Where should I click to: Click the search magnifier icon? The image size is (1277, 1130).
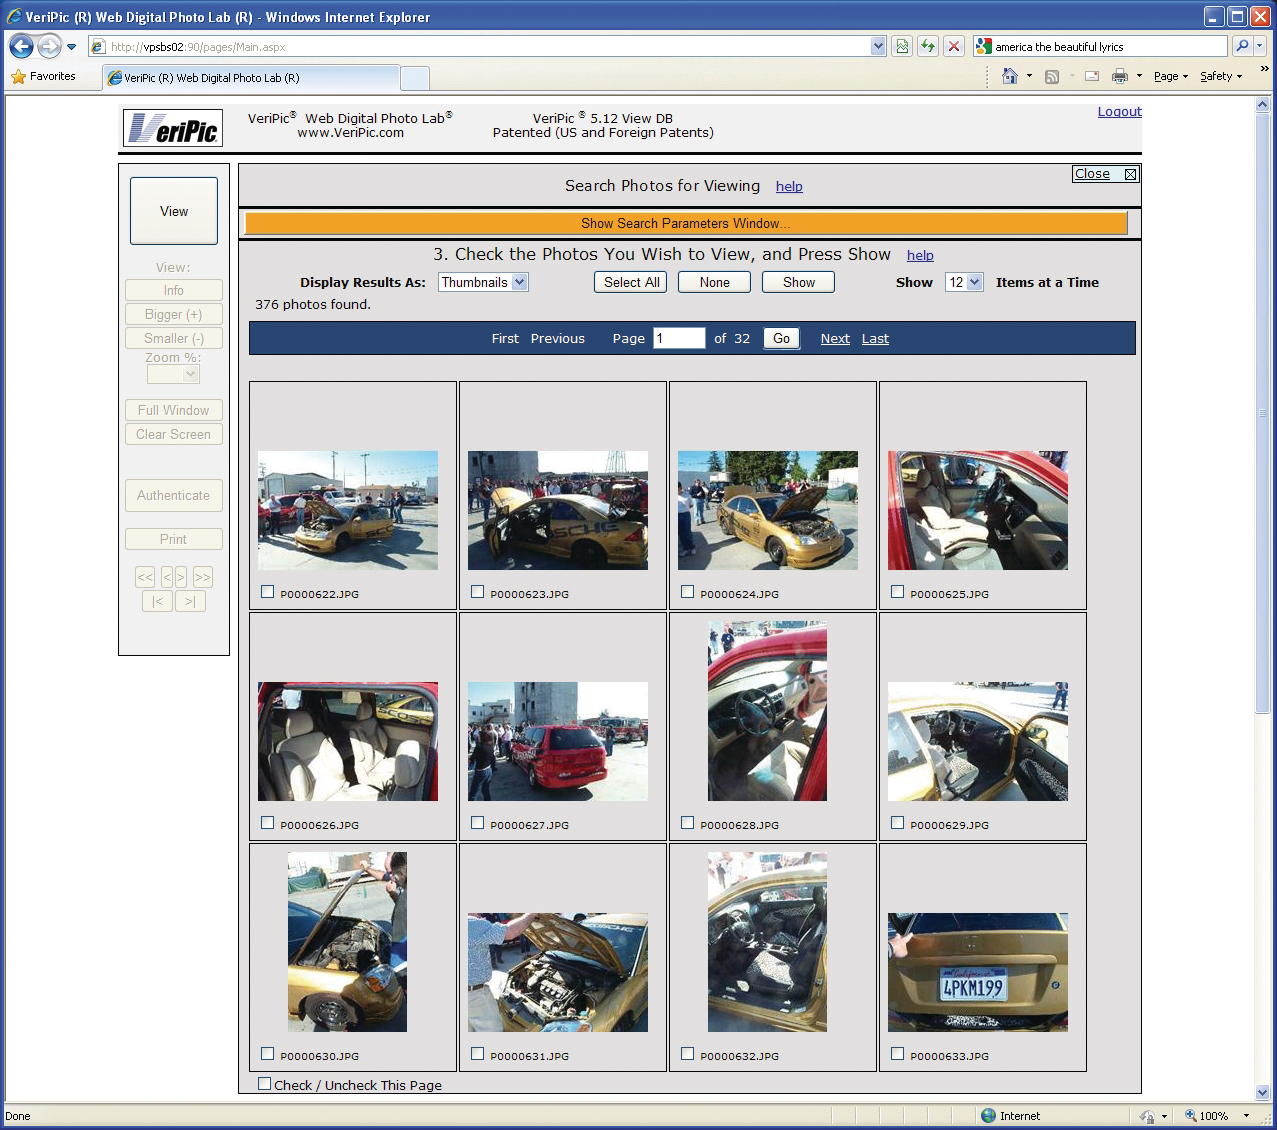(1241, 46)
